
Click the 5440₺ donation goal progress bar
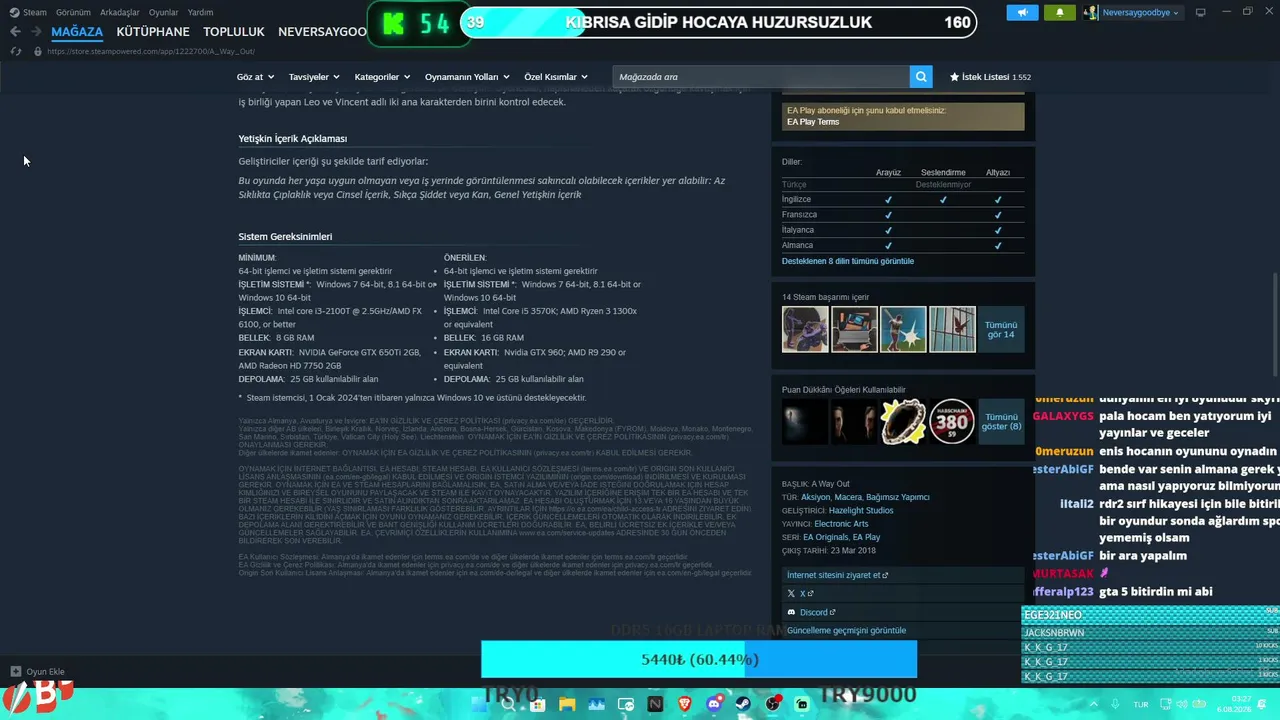(x=699, y=659)
